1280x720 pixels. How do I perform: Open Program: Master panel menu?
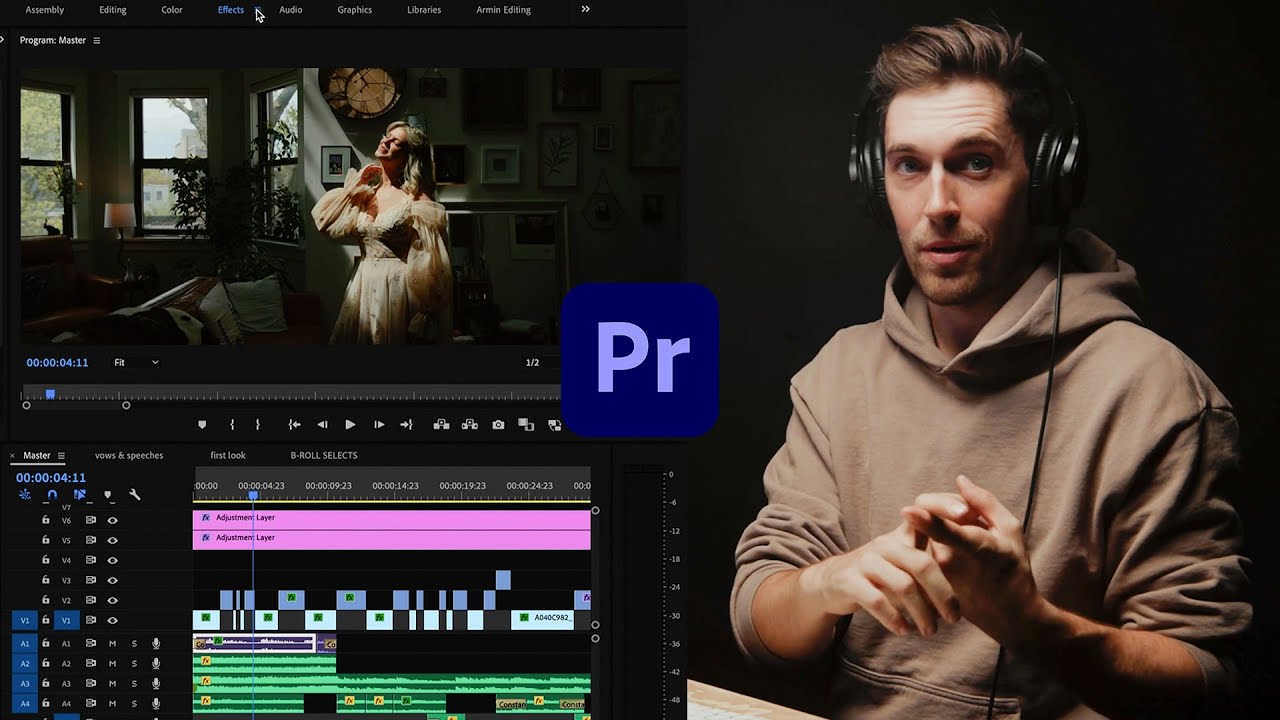pyautogui.click(x=97, y=41)
